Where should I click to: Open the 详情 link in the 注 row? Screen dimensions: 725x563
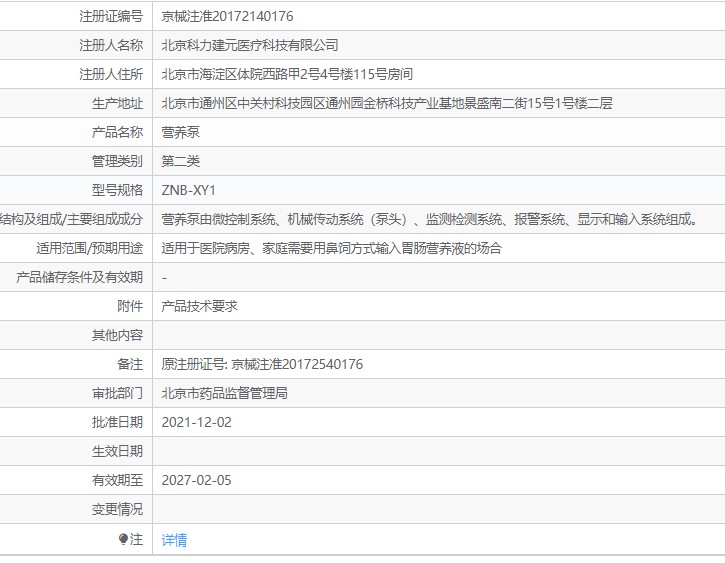(174, 539)
